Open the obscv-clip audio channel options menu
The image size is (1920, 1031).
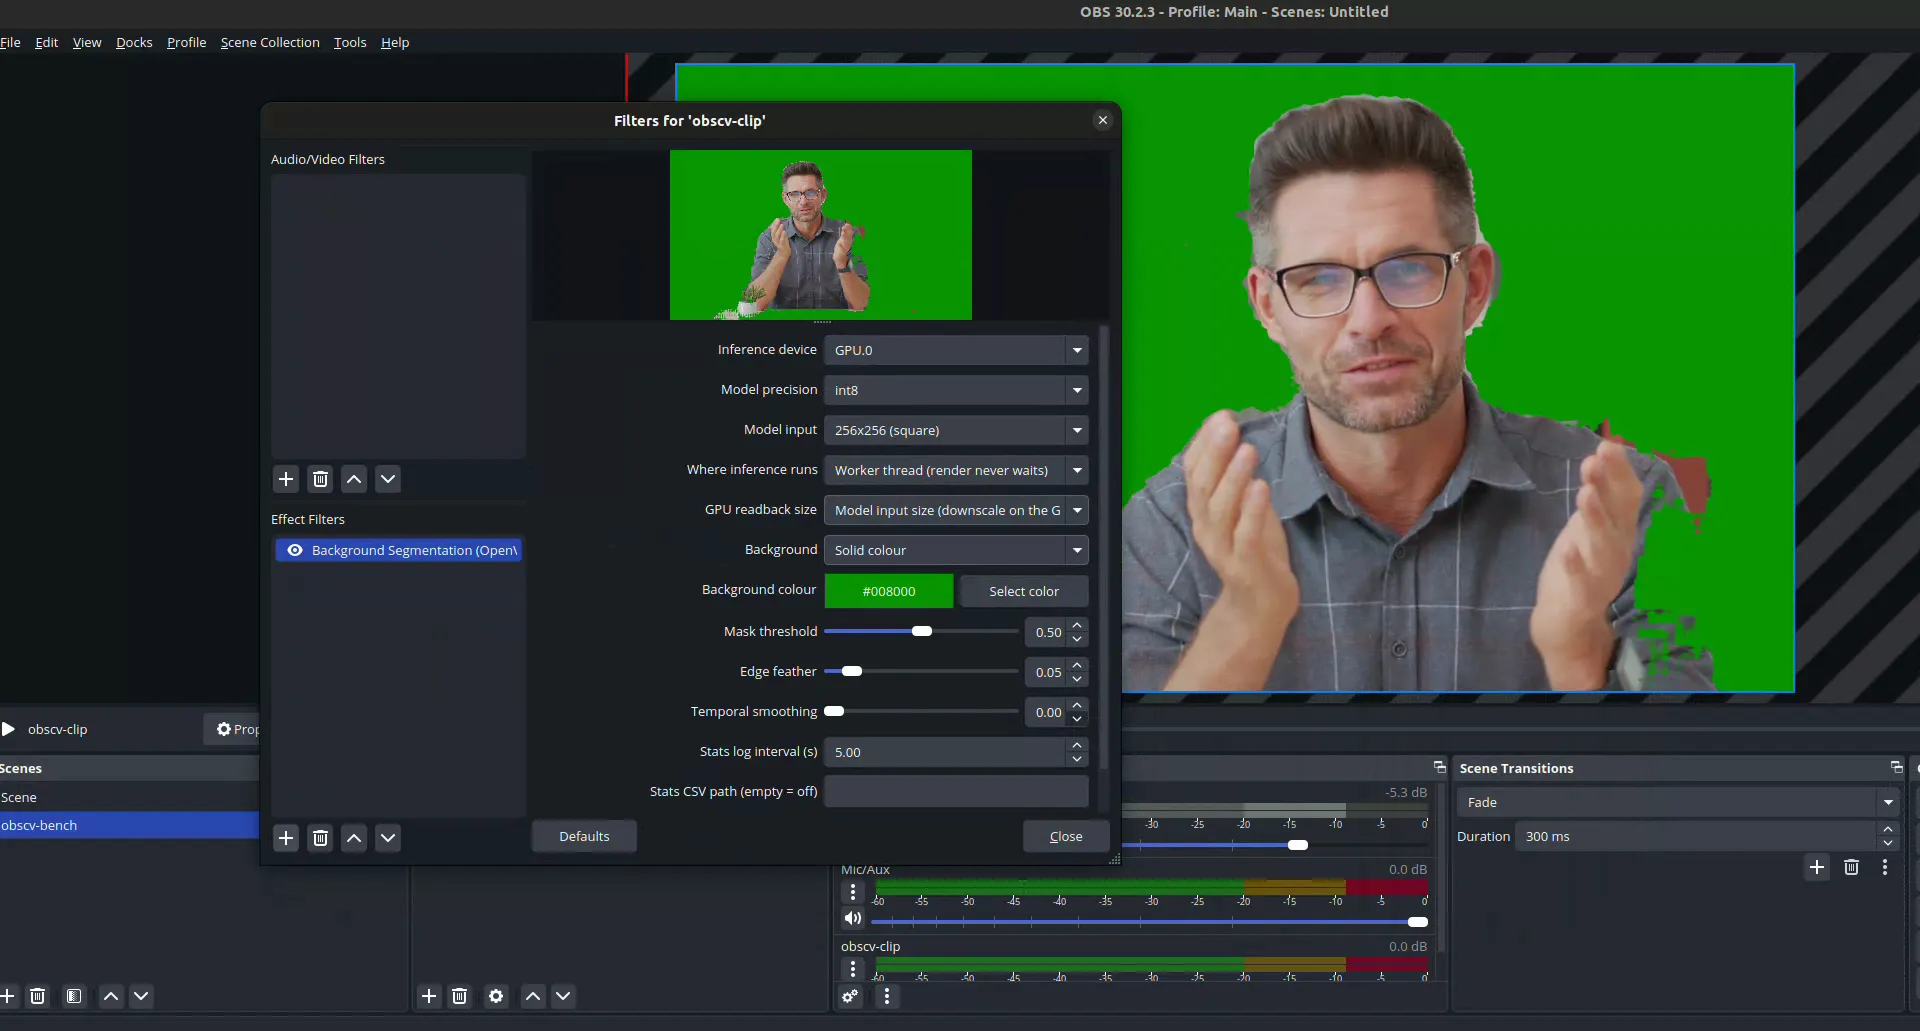coord(853,969)
